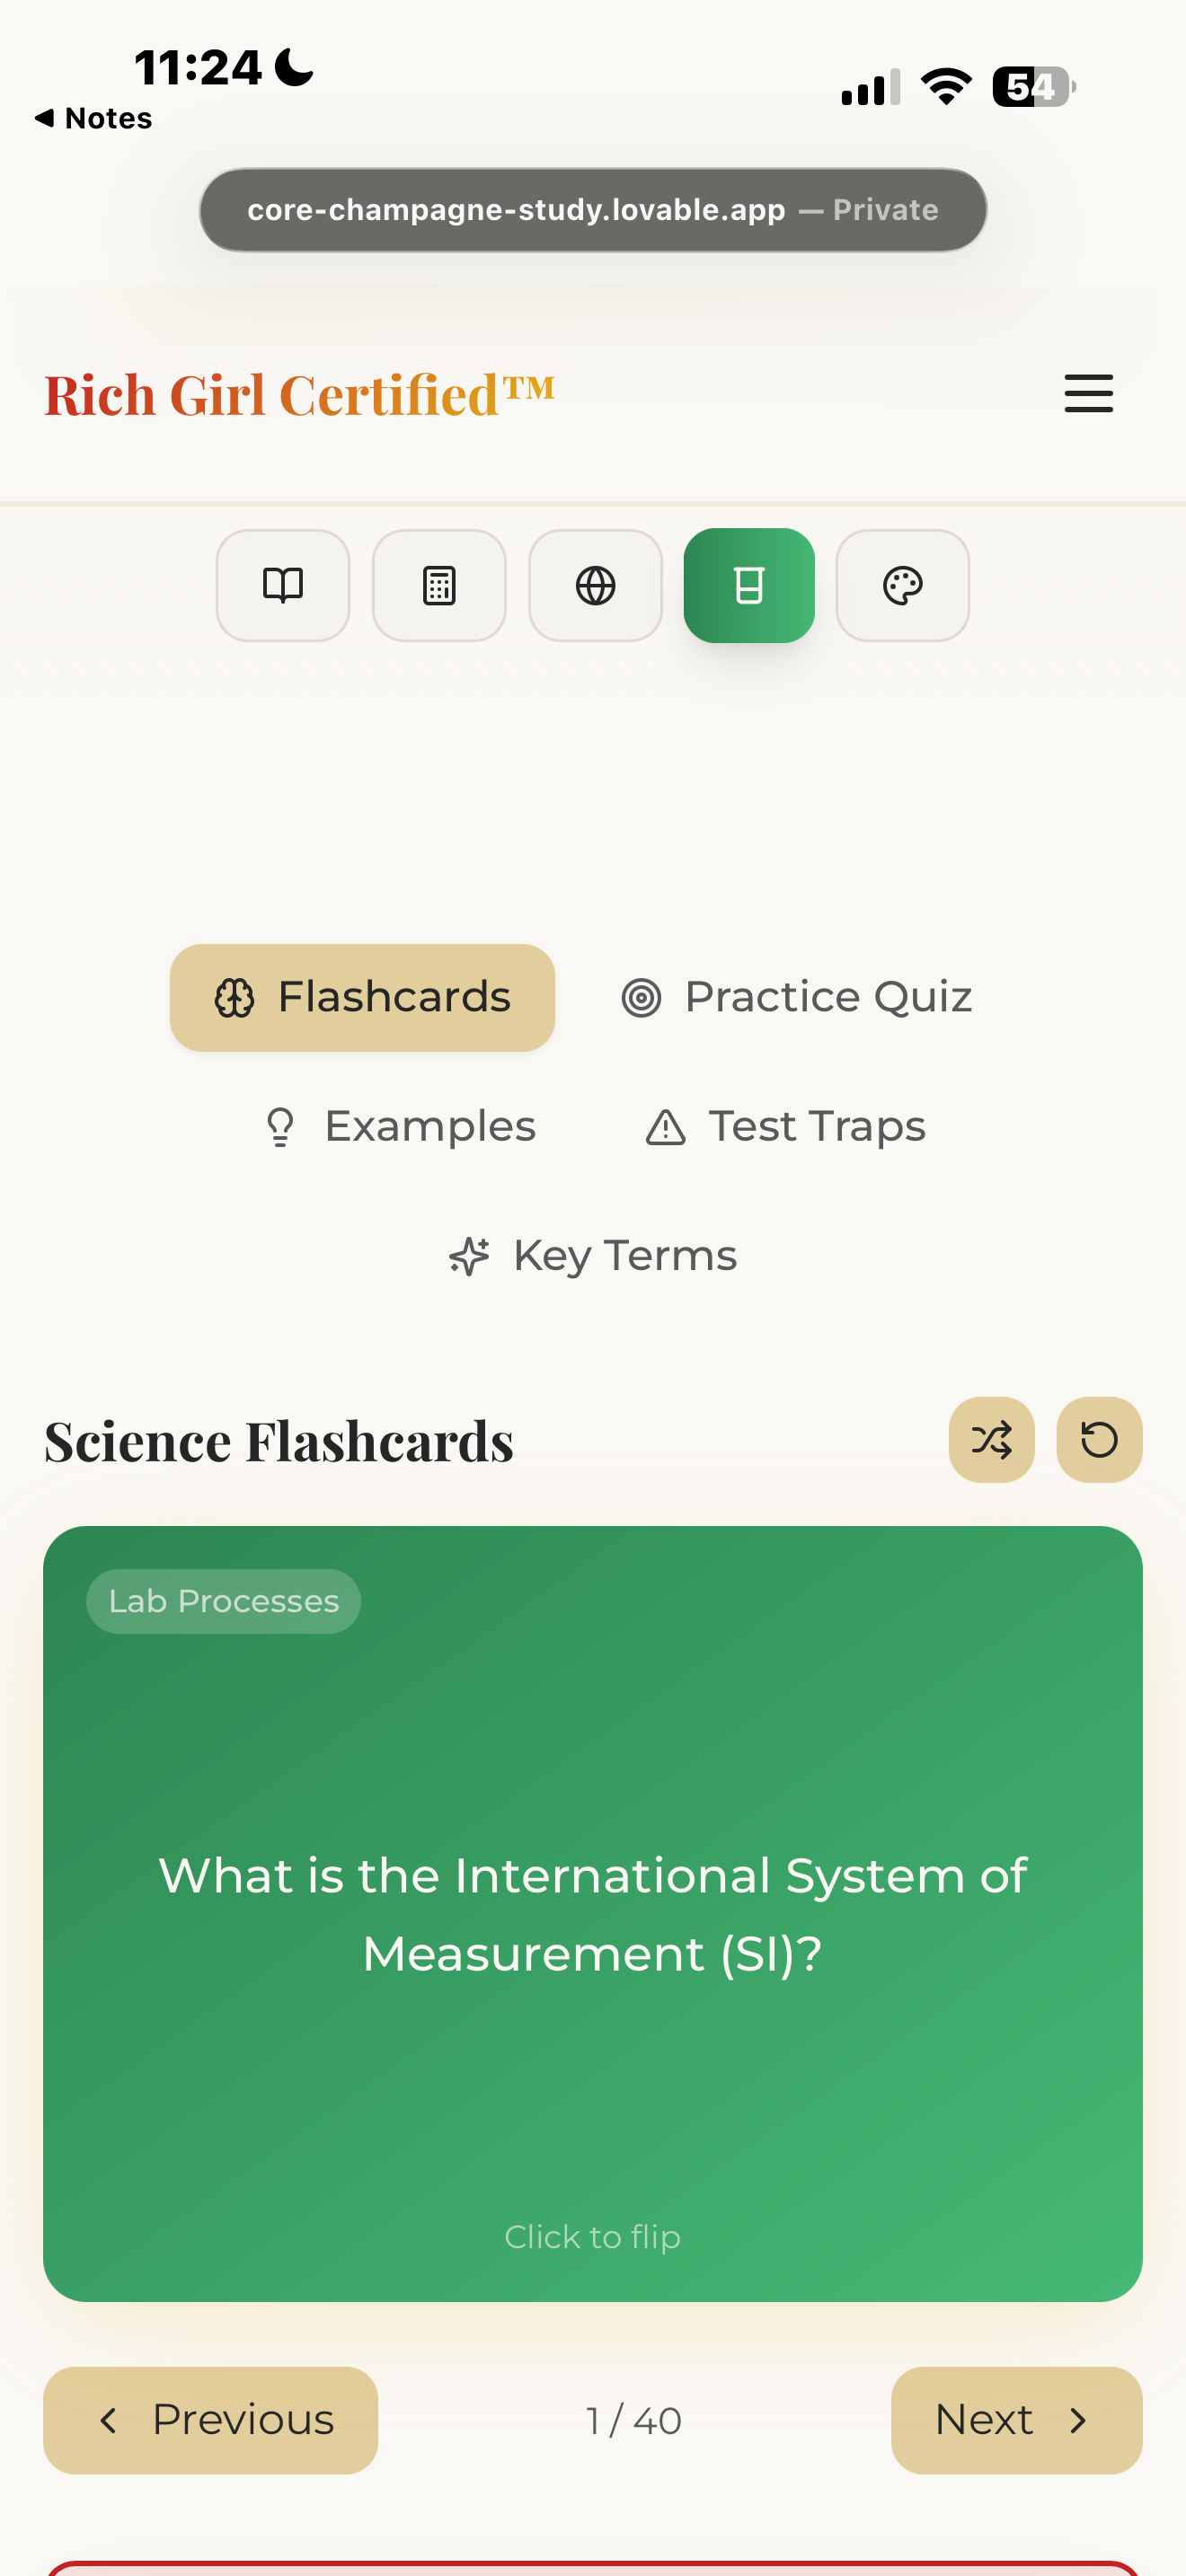Shuffle the science flashcards

(991, 1440)
